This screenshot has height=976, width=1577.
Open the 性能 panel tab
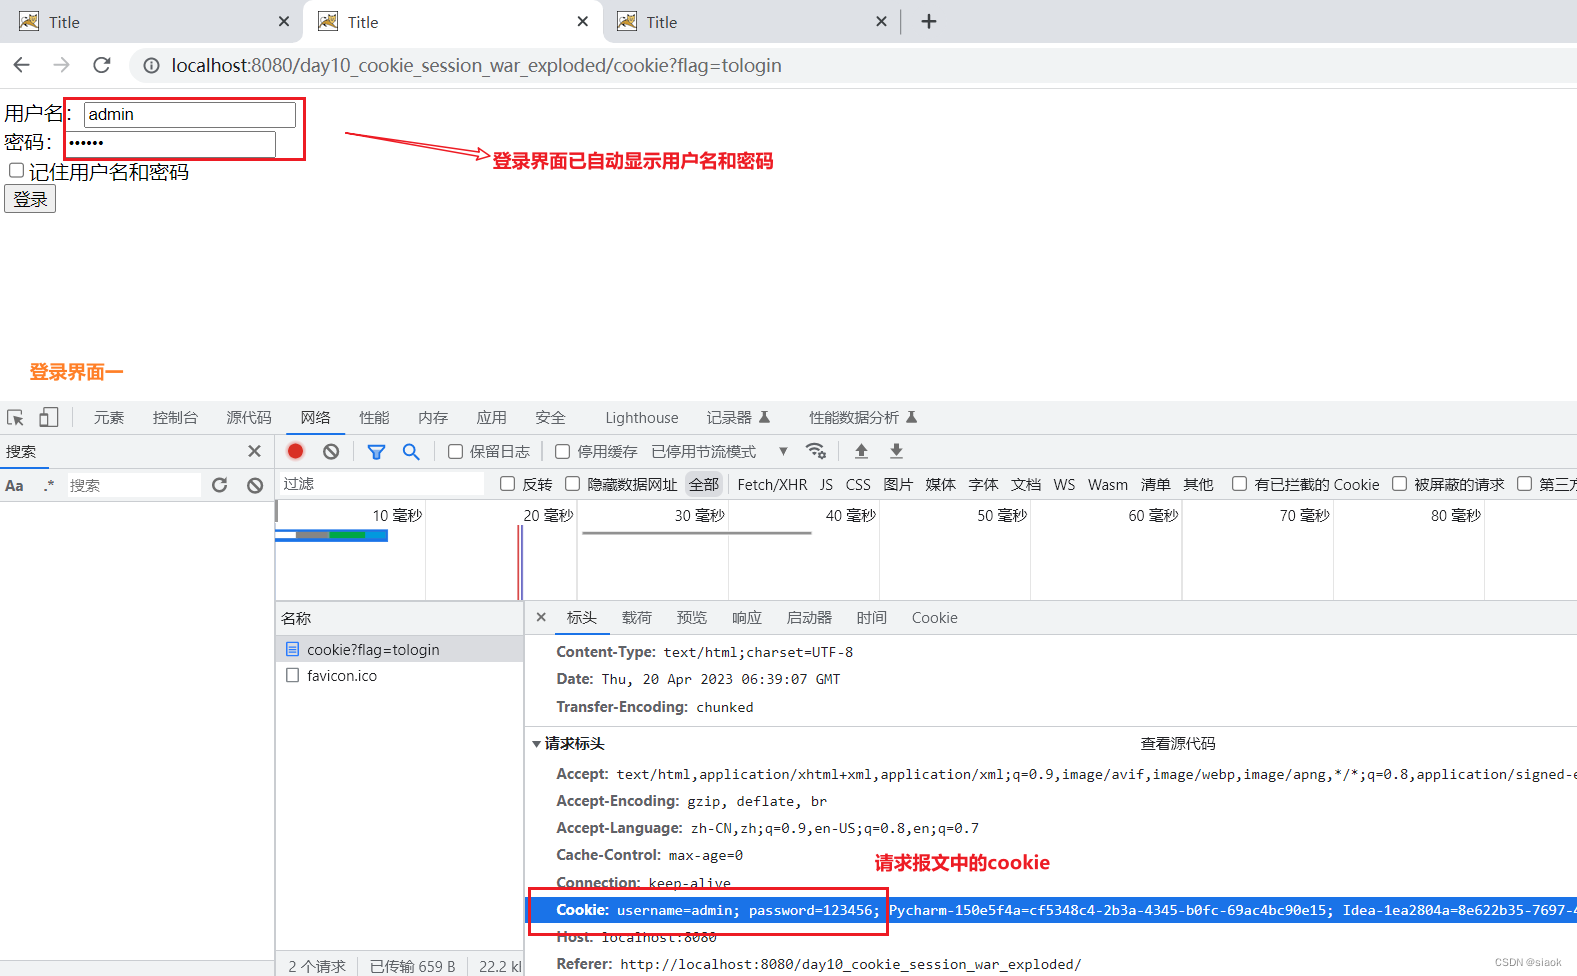(374, 417)
